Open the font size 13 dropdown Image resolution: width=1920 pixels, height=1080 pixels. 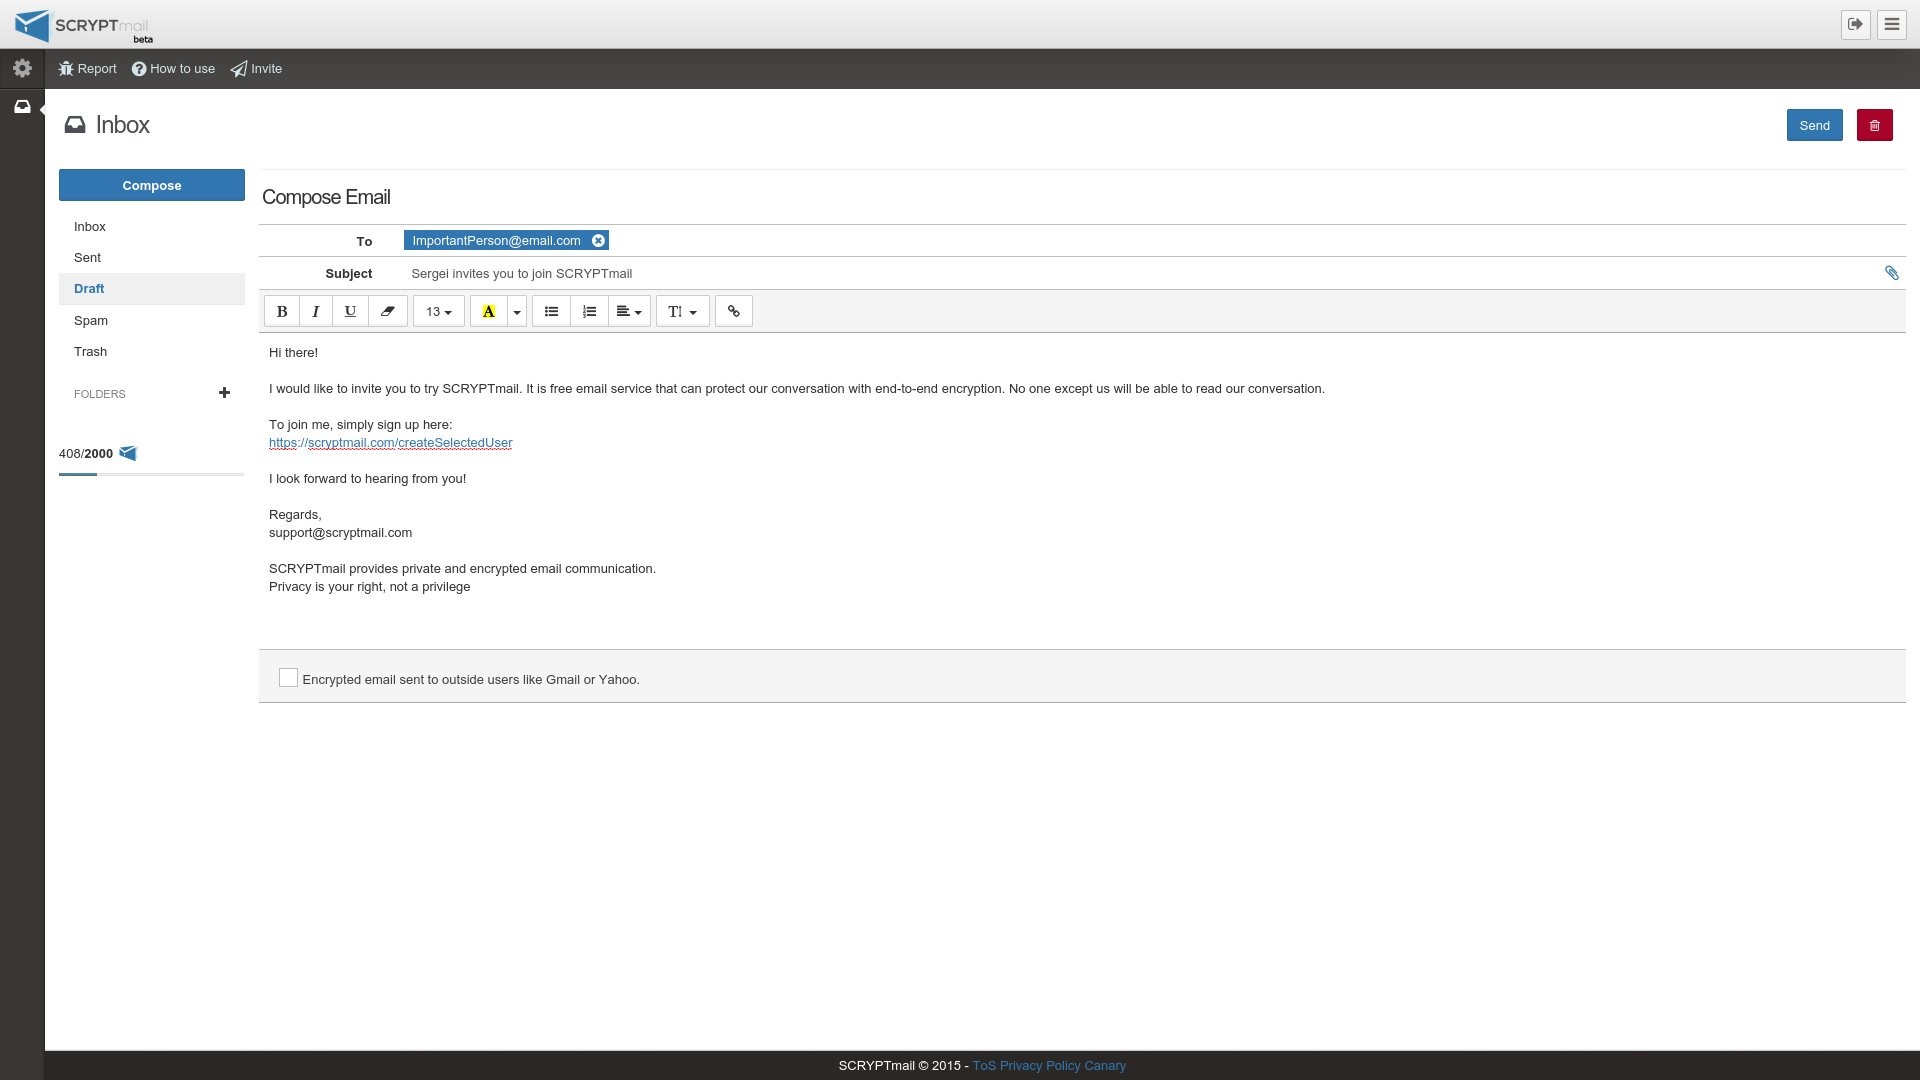pyautogui.click(x=438, y=312)
